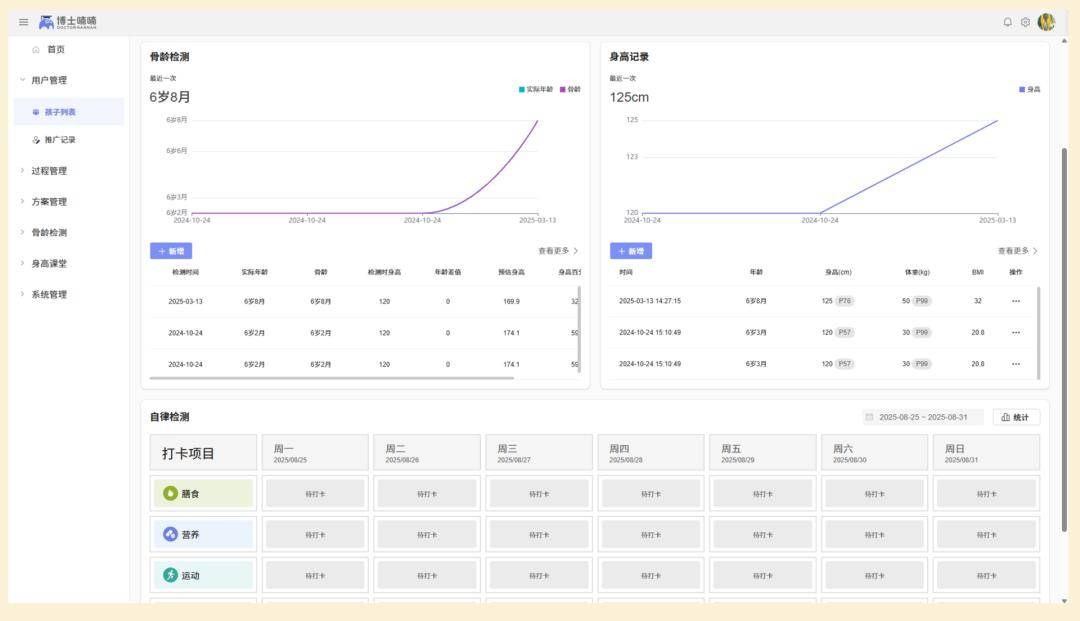
Task: Open the more actions ellipsis for 2025-03-13 14:27:15 record
Action: click(x=1016, y=301)
